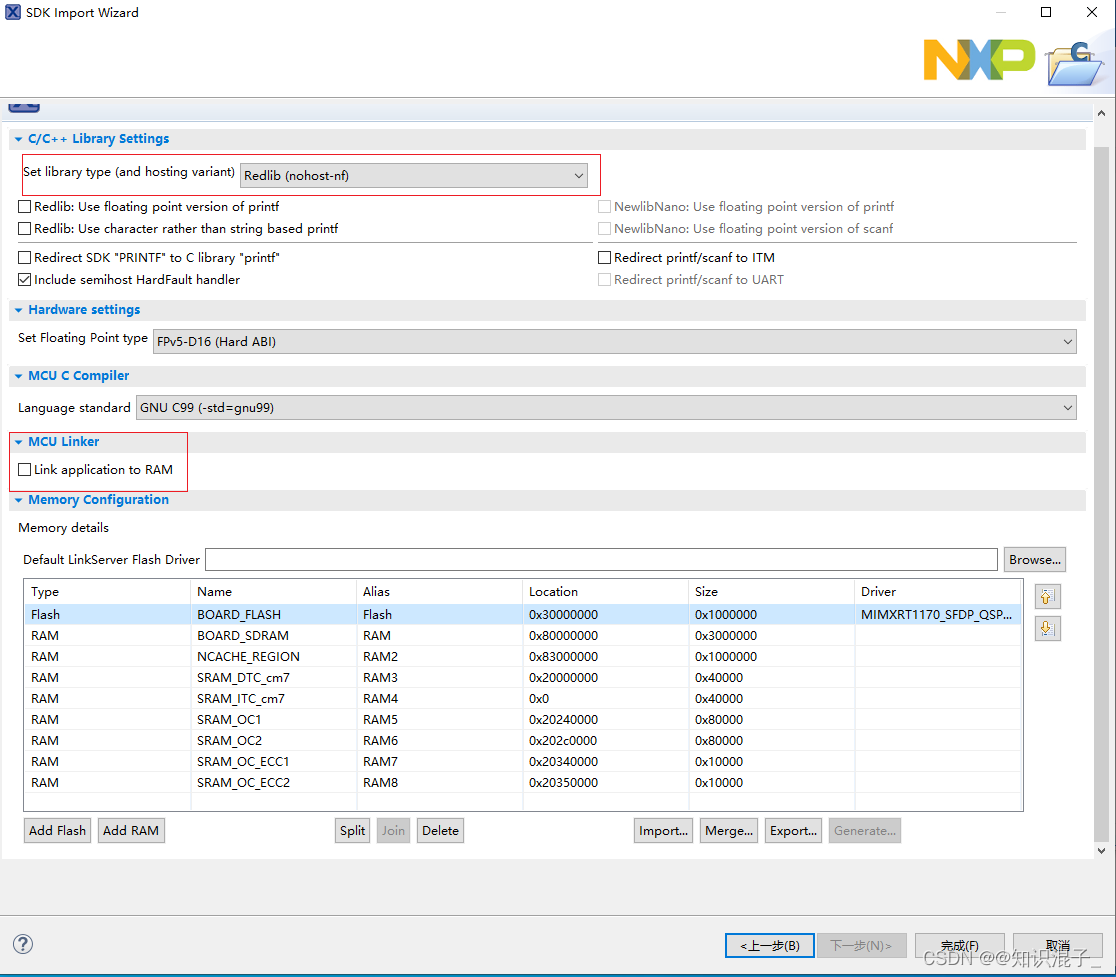Click driver cell MIMXRT1170_SFDP_QSP...

(x=936, y=614)
